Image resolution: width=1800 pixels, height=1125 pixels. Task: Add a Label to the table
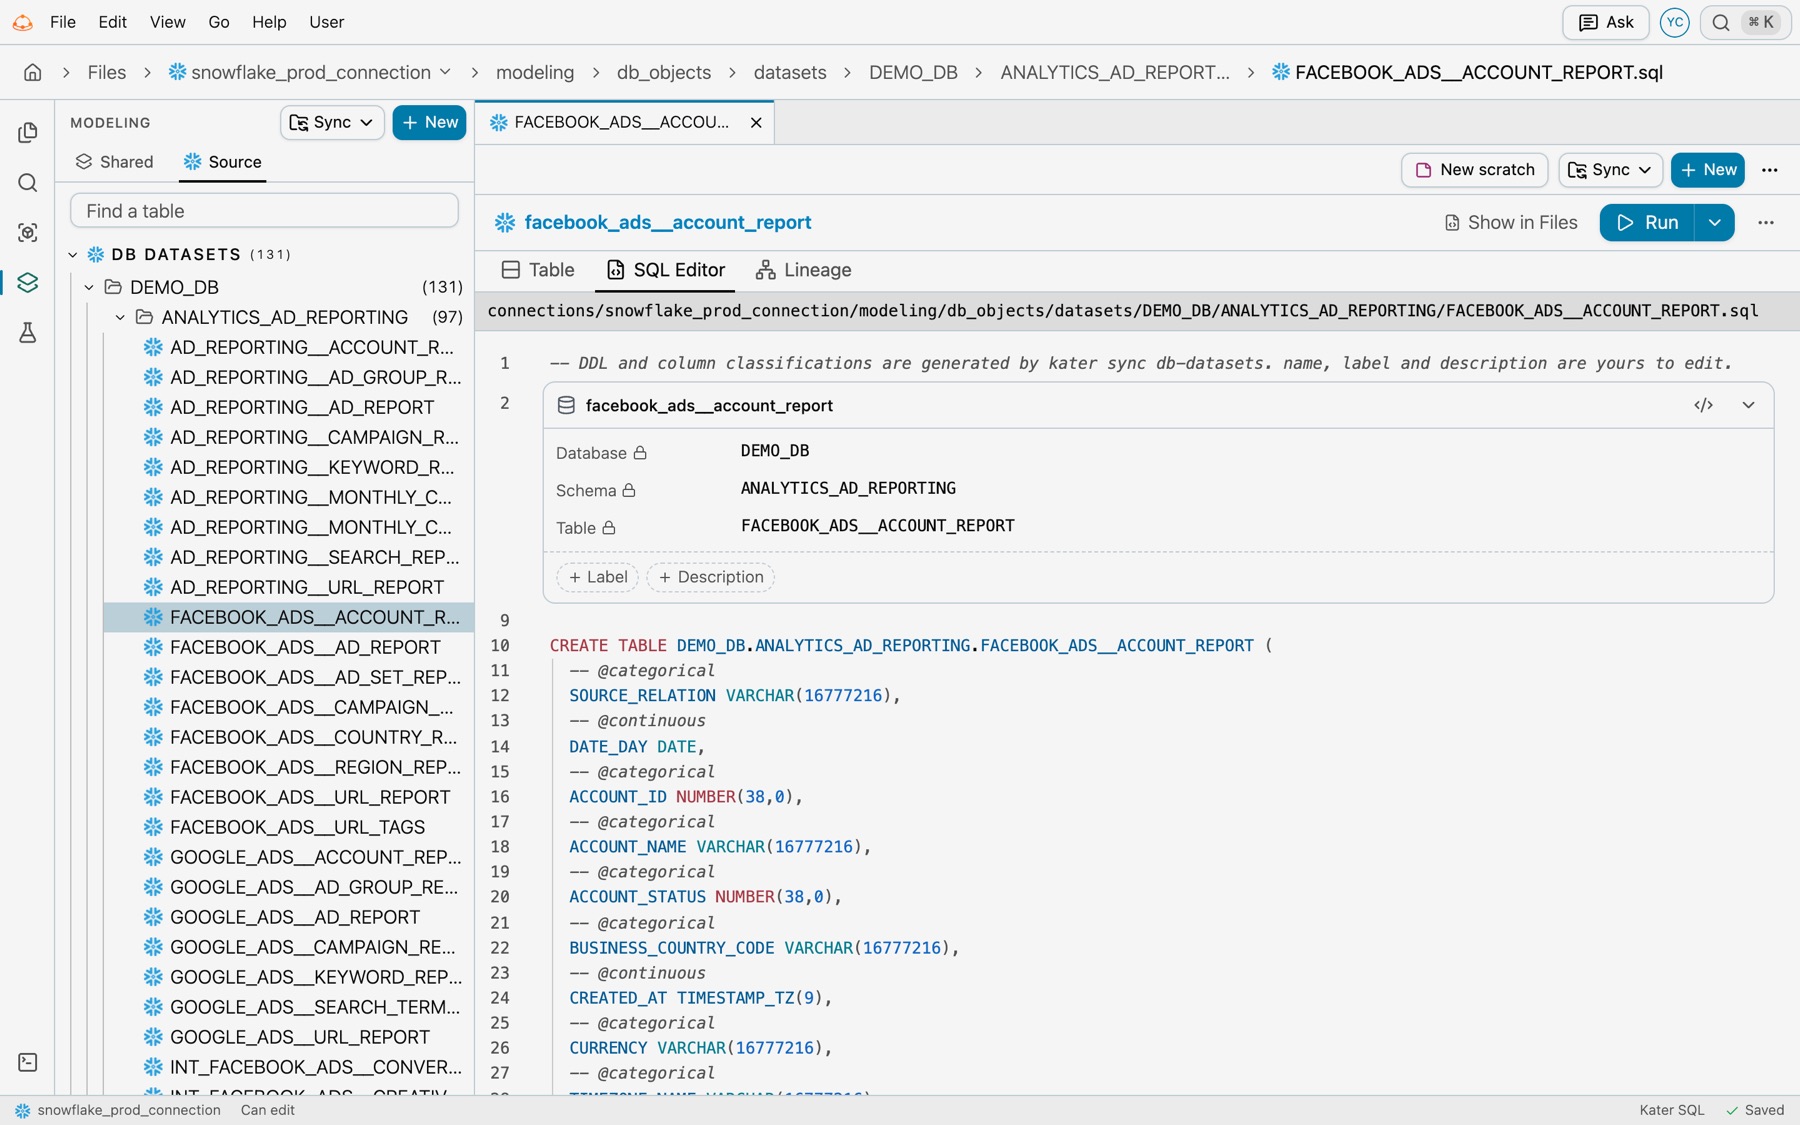tap(598, 577)
